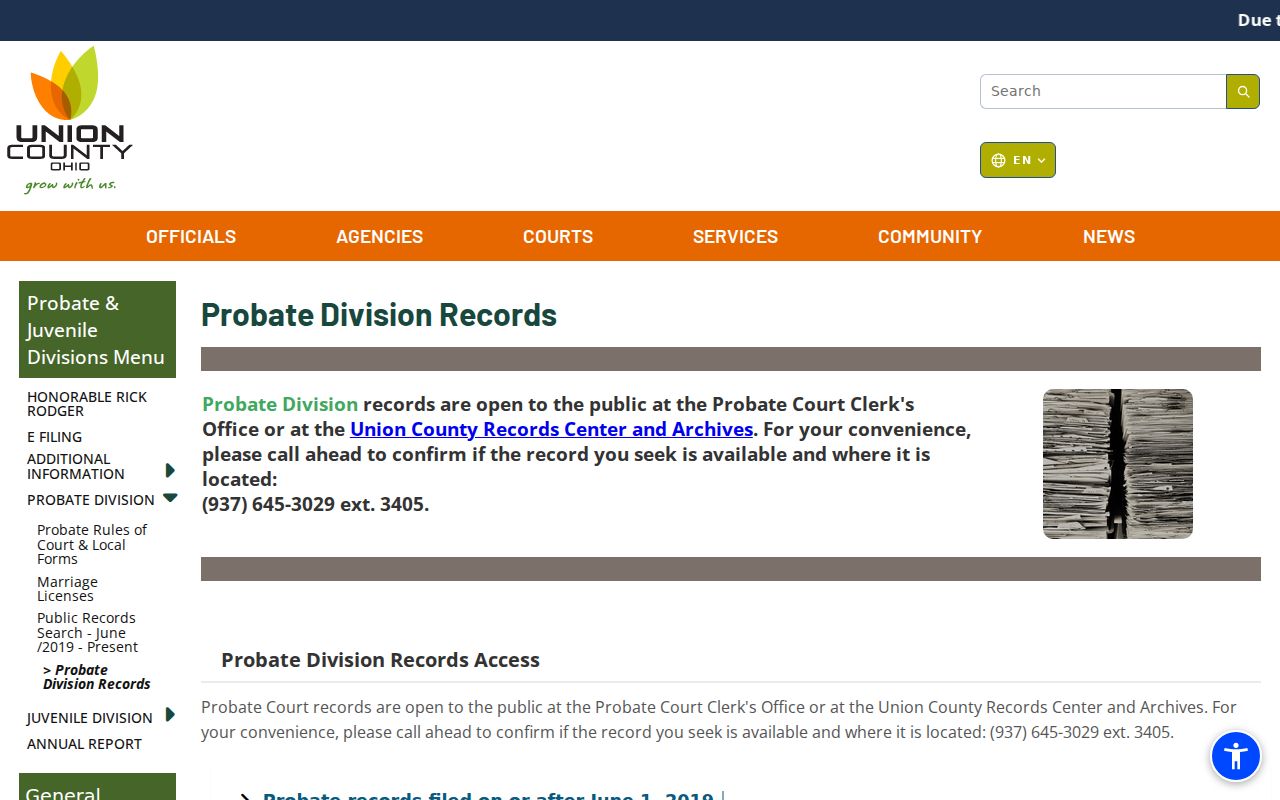Click the Juvenile Division sidebar link

point(90,718)
